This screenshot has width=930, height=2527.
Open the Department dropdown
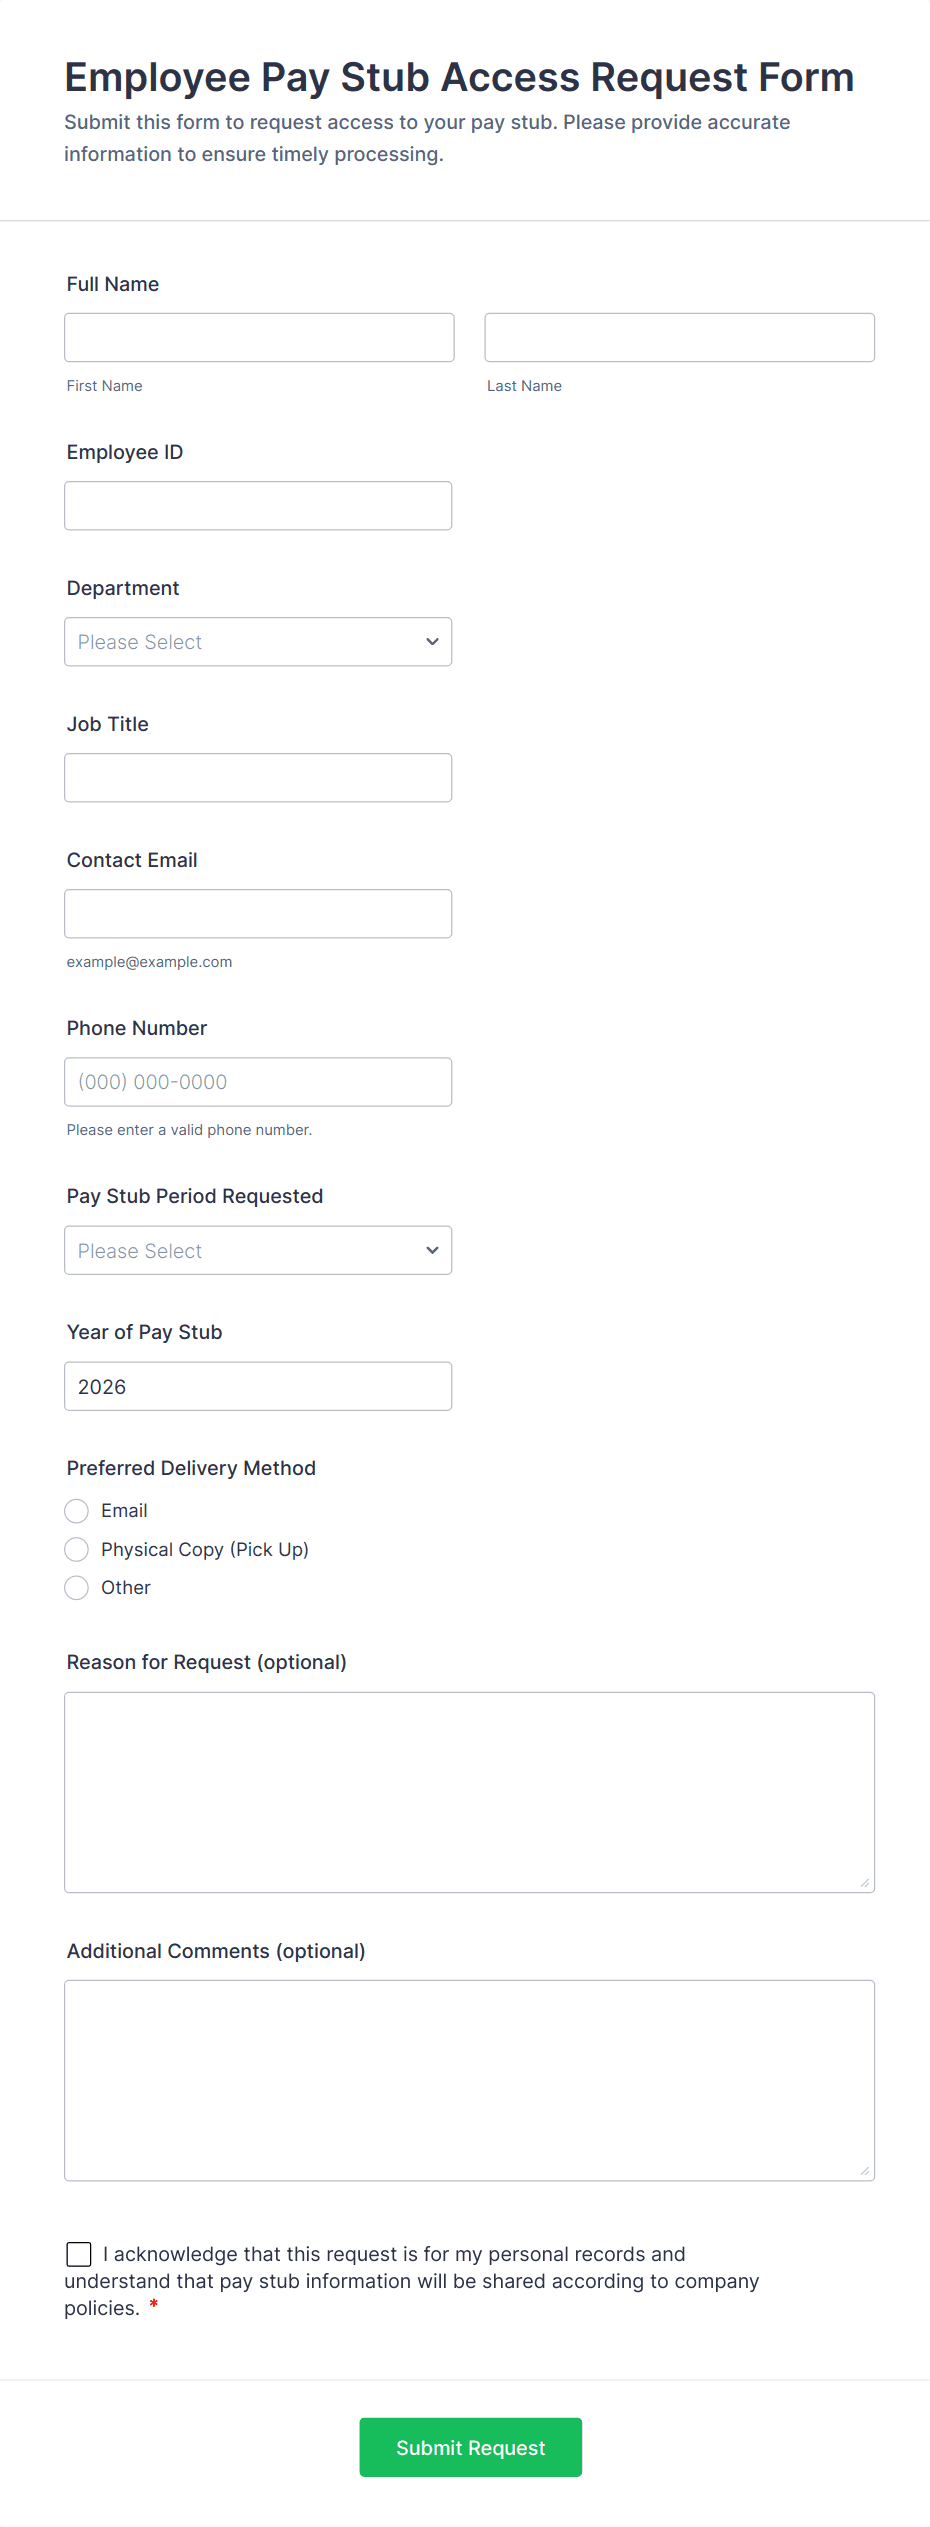click(258, 642)
